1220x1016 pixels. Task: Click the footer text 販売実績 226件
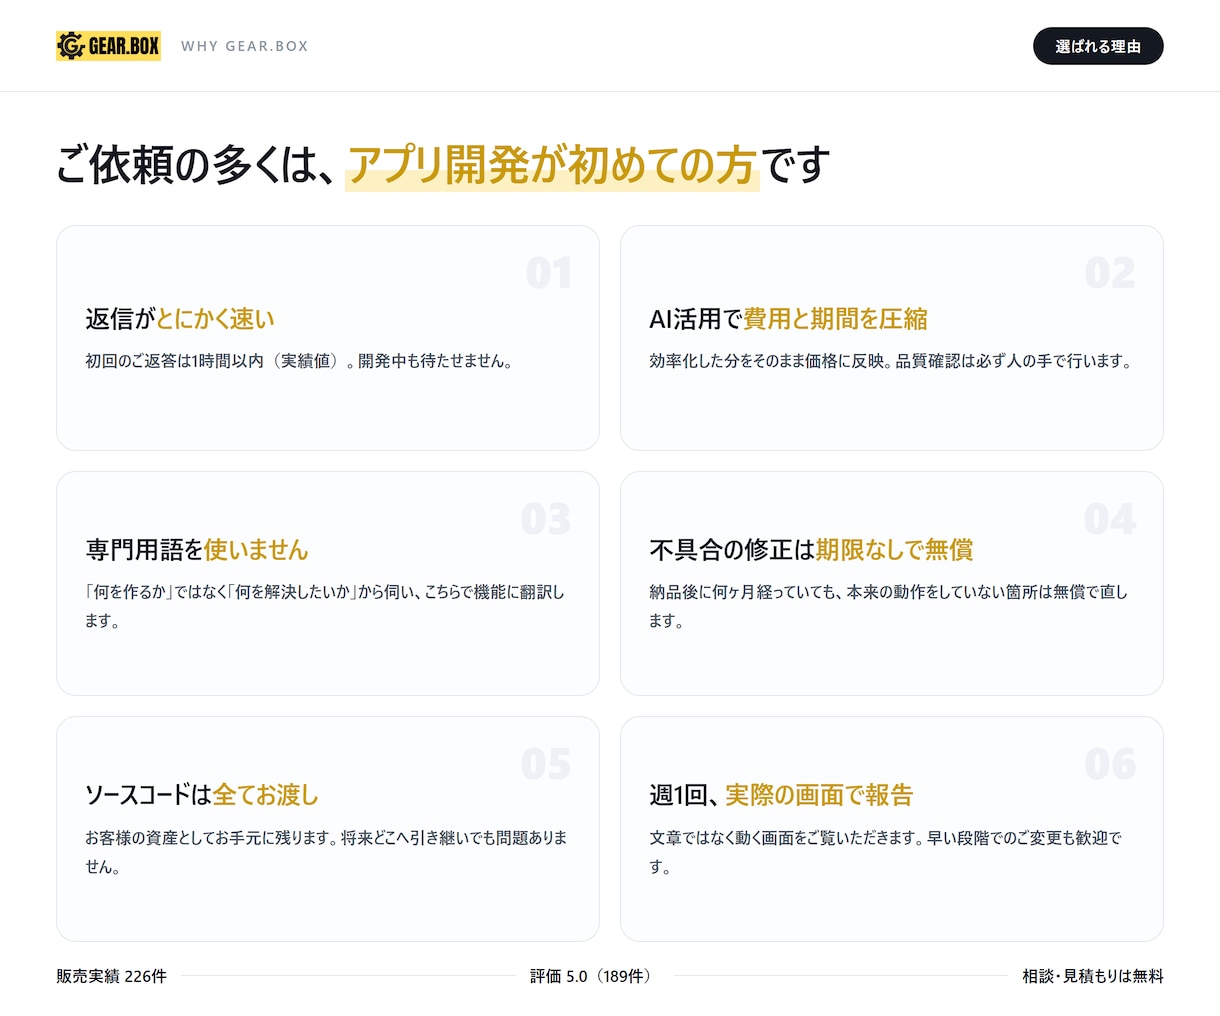pyautogui.click(x=111, y=976)
